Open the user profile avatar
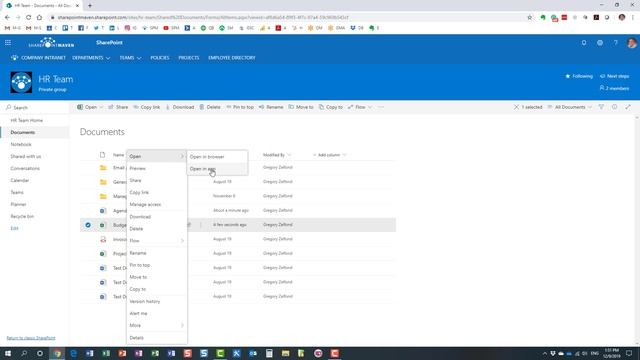 click(x=631, y=42)
